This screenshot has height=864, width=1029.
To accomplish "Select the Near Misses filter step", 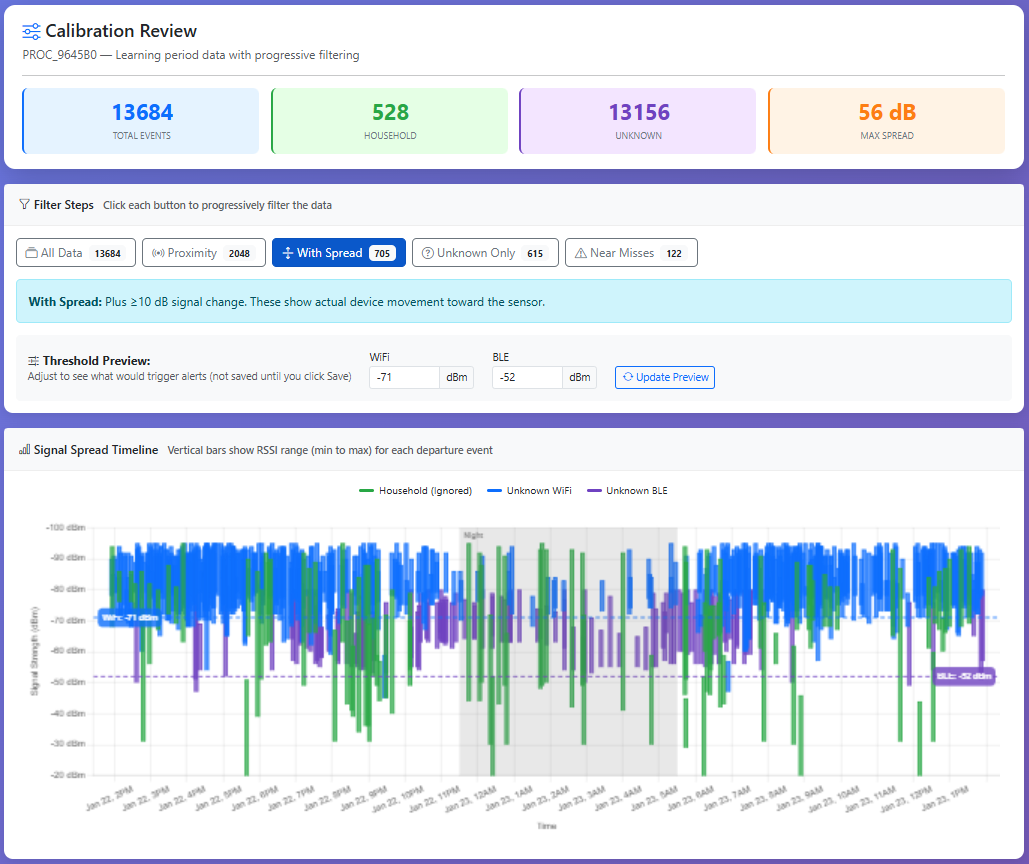I will pos(631,253).
